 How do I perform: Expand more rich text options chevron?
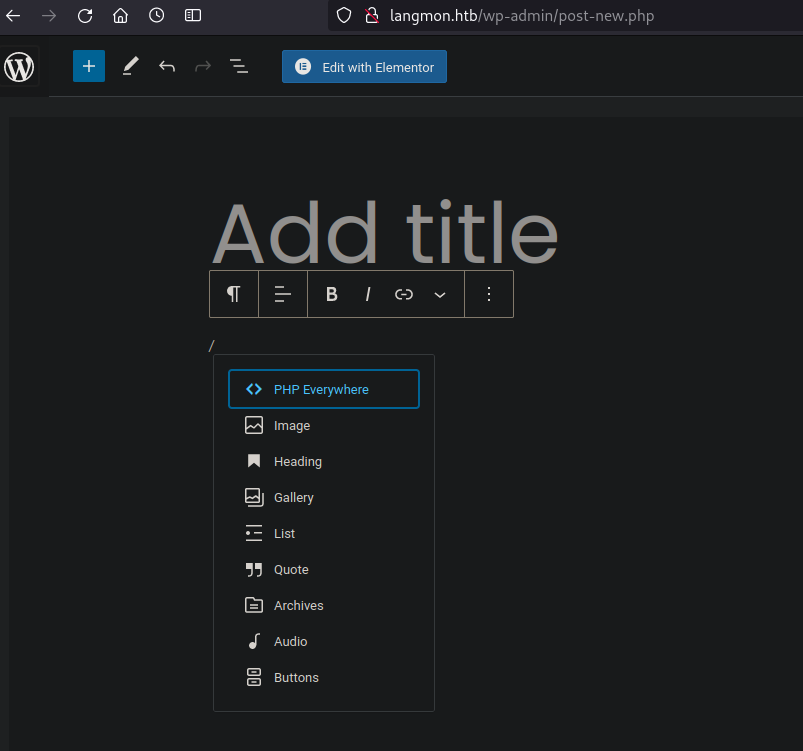pyautogui.click(x=439, y=295)
